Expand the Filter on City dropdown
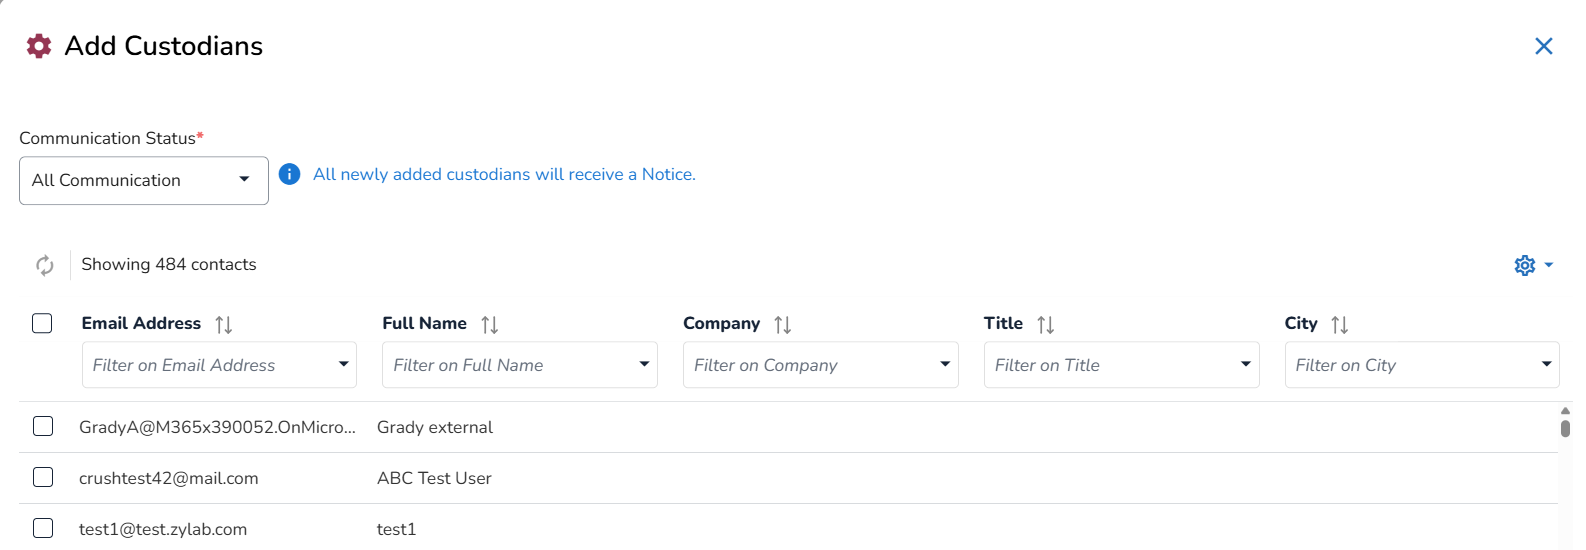The width and height of the screenshot is (1586, 550). [x=1546, y=365]
